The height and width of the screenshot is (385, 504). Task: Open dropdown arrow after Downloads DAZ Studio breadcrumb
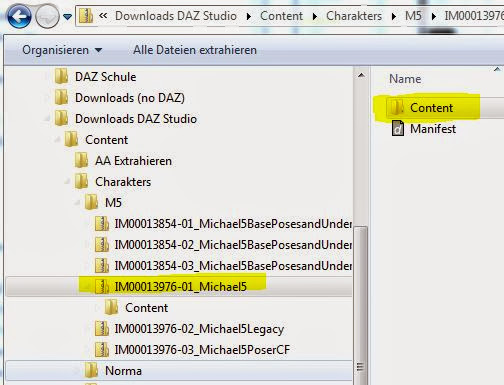248,16
